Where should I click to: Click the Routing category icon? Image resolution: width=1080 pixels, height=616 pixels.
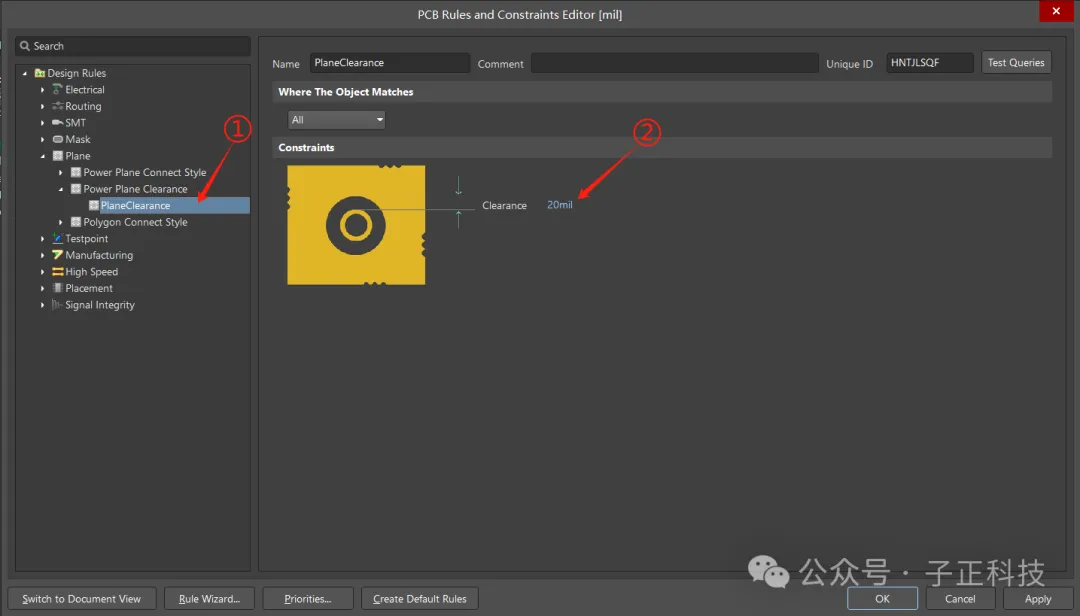(58, 106)
